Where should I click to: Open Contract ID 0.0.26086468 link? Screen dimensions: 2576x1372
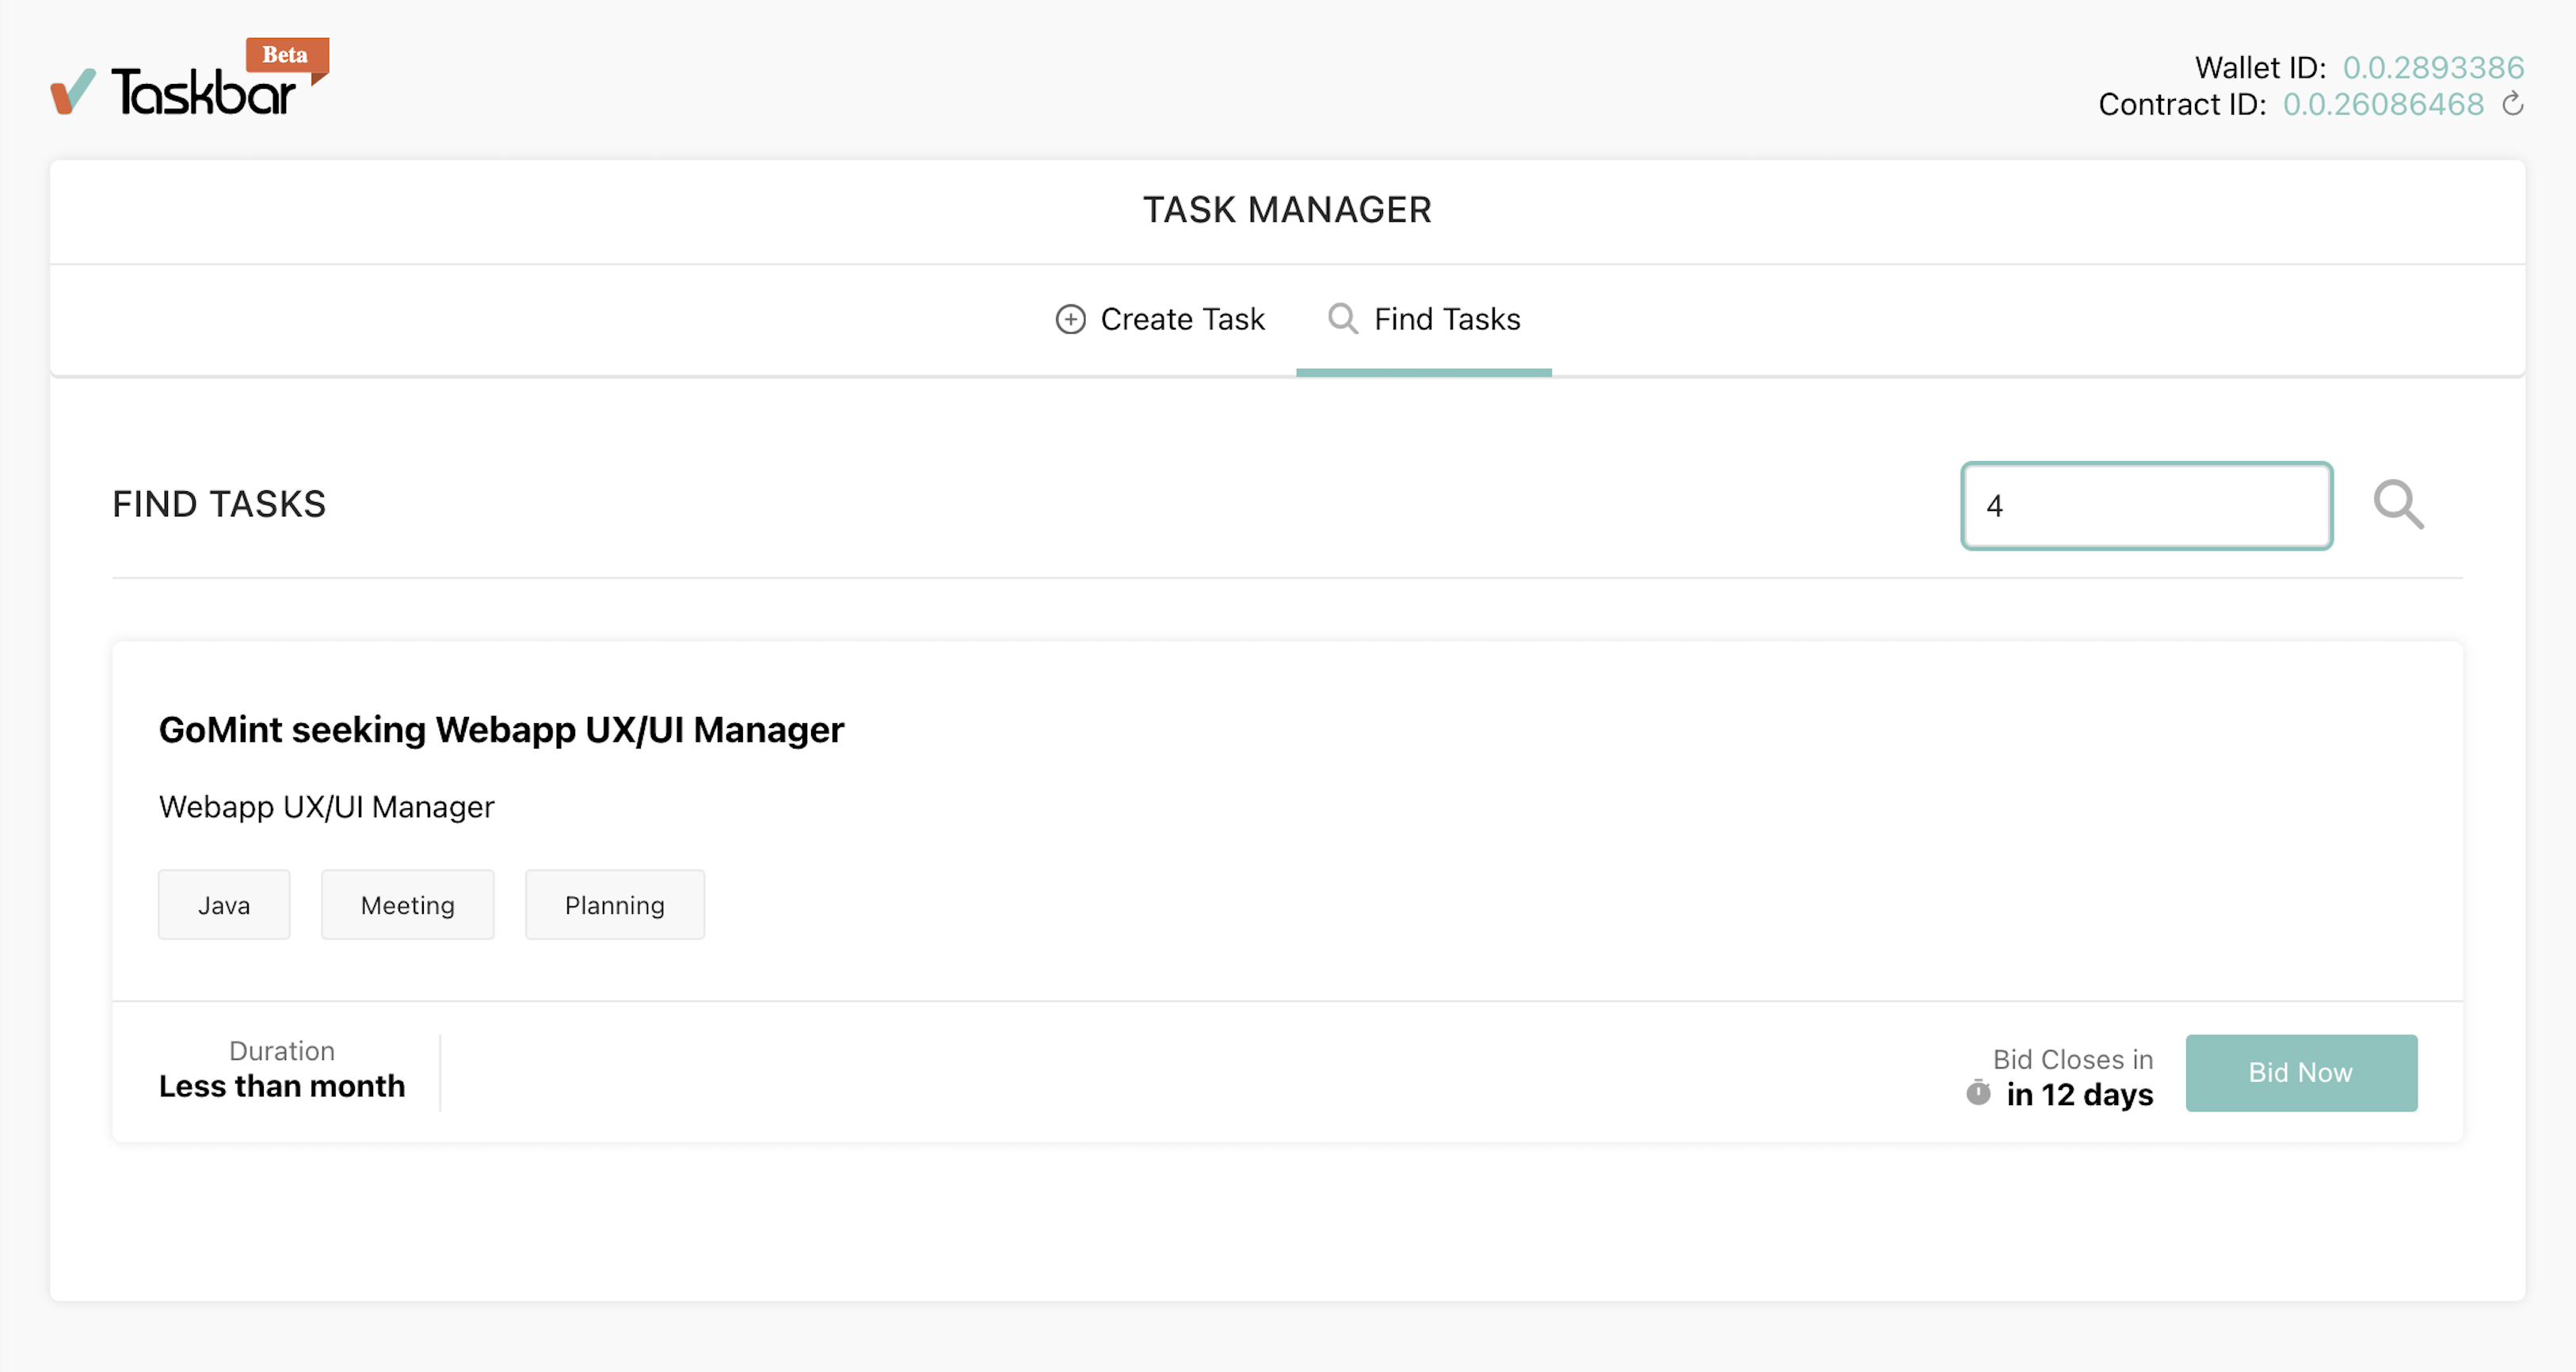(x=2383, y=104)
